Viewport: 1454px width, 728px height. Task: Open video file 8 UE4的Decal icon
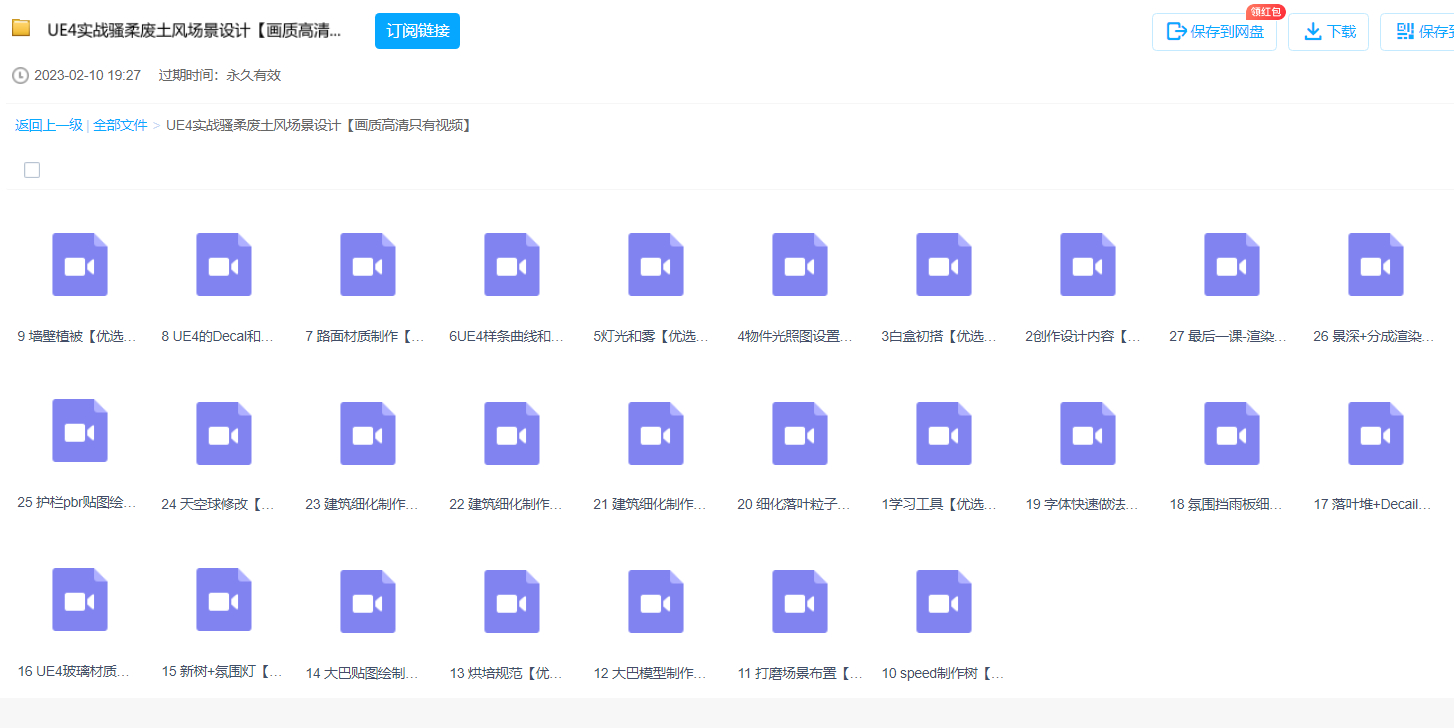[x=223, y=264]
